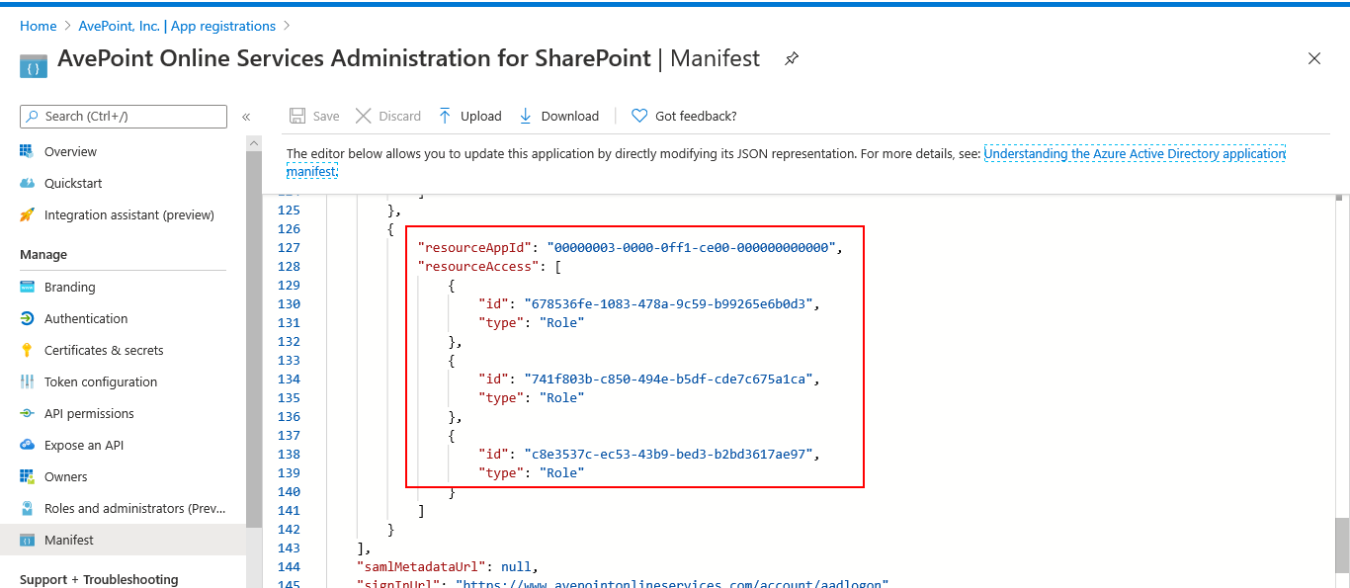Click "Role" value on line 139

point(562,473)
